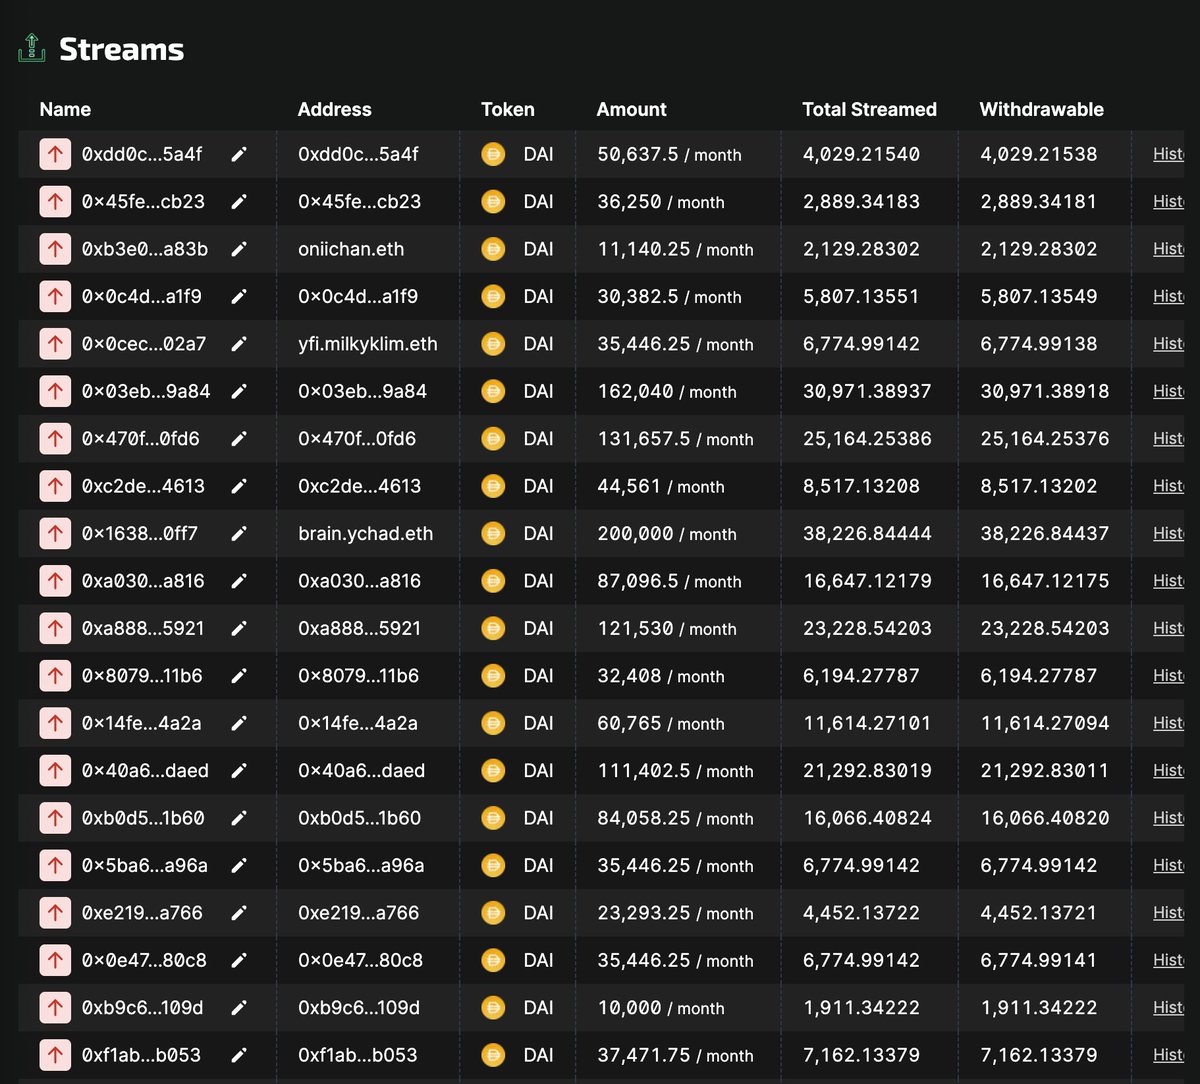Click the pencil icon beside 0xf1ab...b053
1200x1084 pixels.
pos(238,1055)
